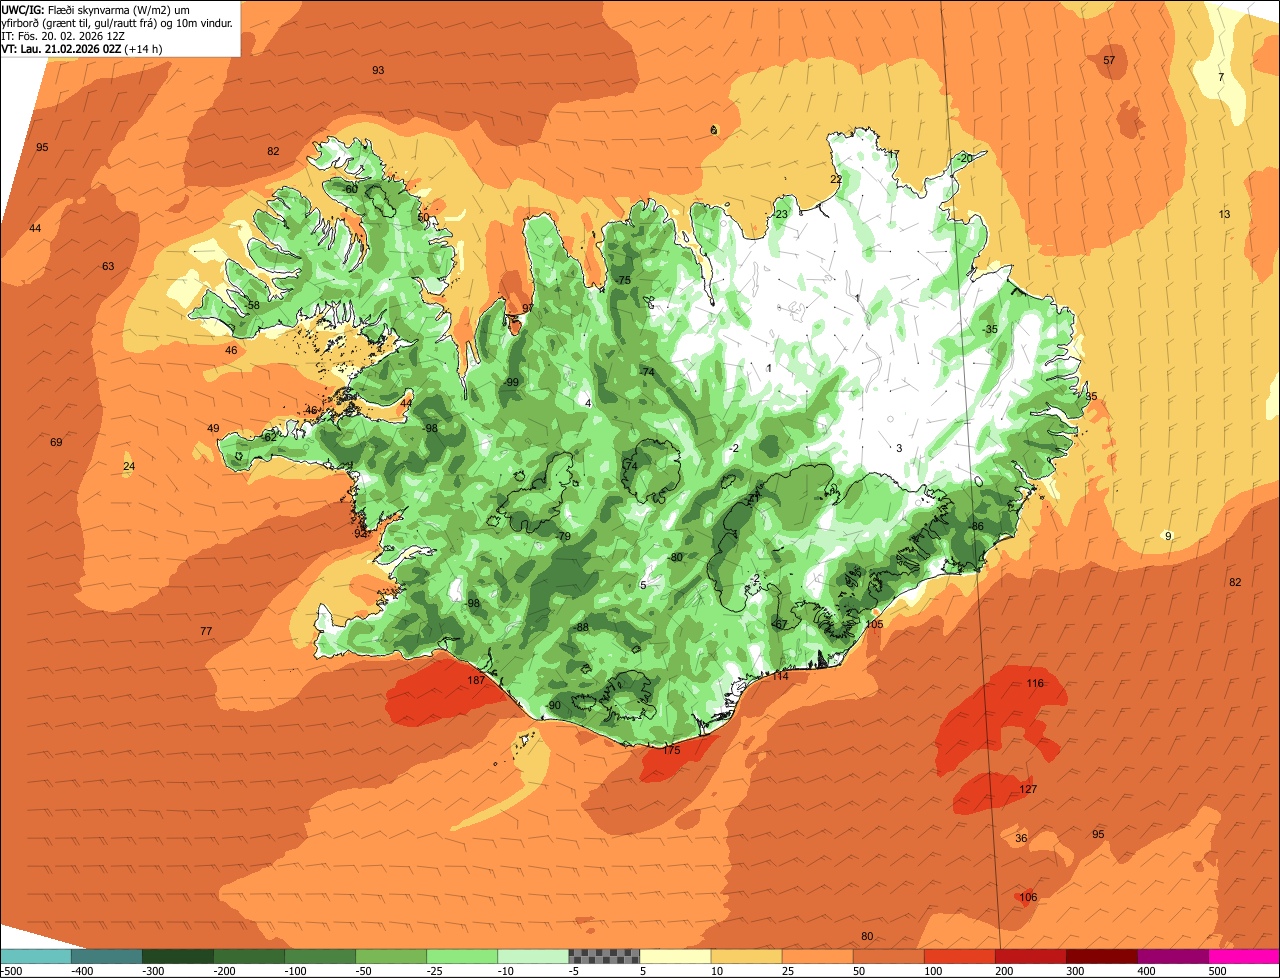1280x978 pixels.
Task: Pick the light teal -500 to -400 legend swatch
Action: click(x=35, y=956)
